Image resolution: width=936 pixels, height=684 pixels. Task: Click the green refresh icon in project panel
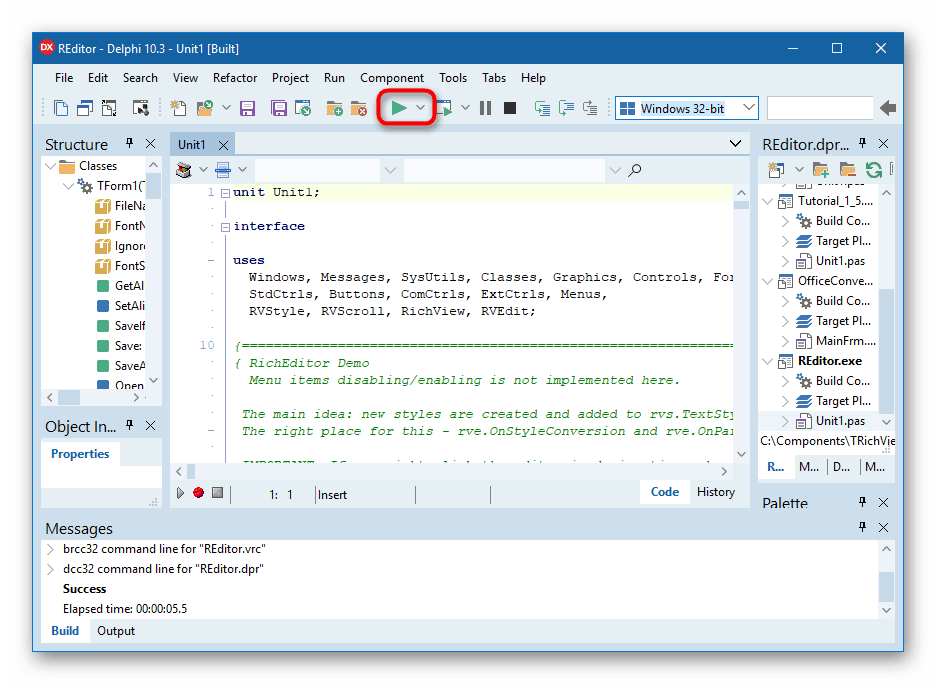point(874,170)
